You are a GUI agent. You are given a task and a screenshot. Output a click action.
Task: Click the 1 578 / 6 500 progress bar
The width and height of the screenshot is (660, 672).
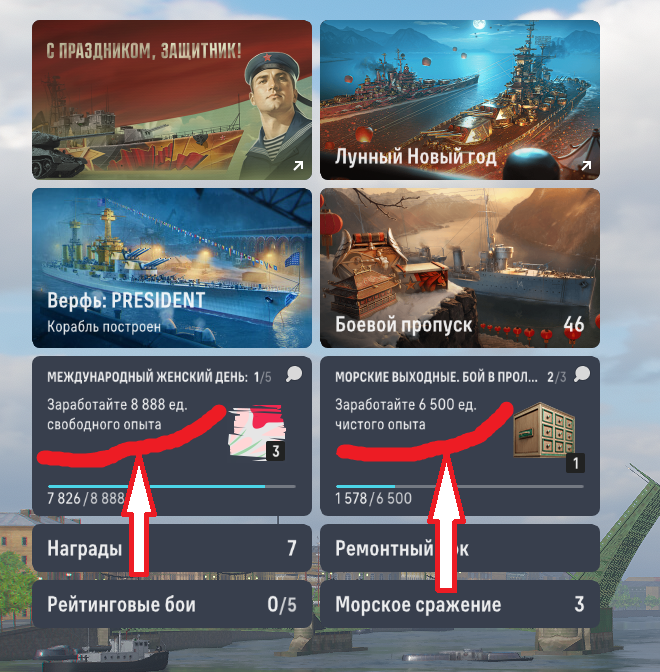pos(460,486)
